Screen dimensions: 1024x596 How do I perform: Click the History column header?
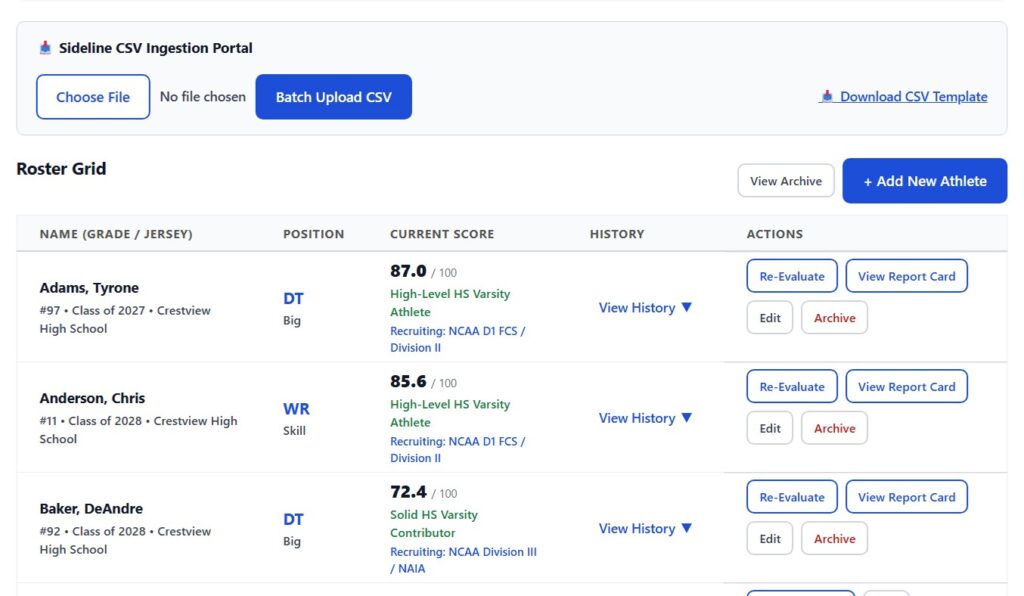click(616, 234)
